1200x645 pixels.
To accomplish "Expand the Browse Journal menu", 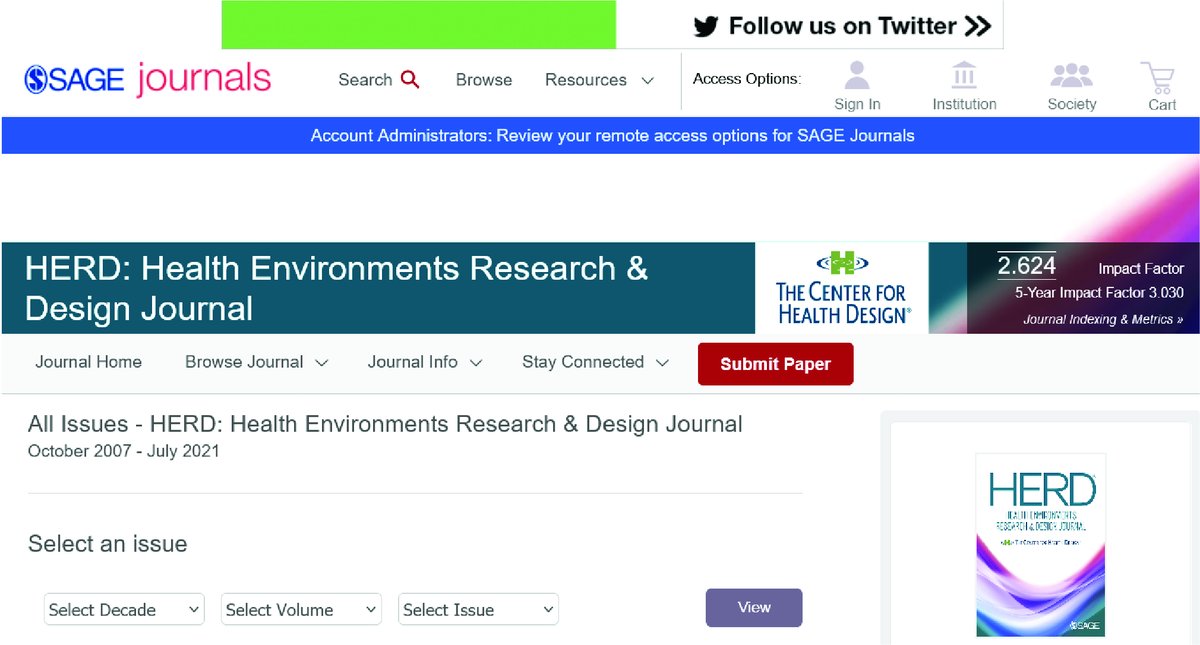I will point(255,362).
